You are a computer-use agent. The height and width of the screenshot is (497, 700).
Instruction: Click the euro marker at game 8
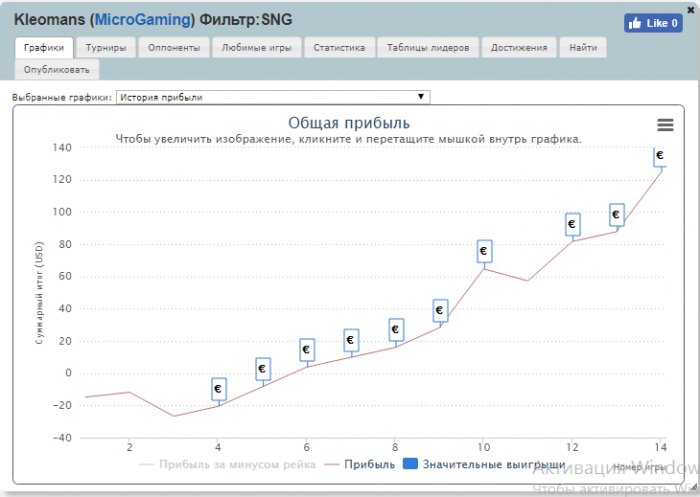(395, 329)
